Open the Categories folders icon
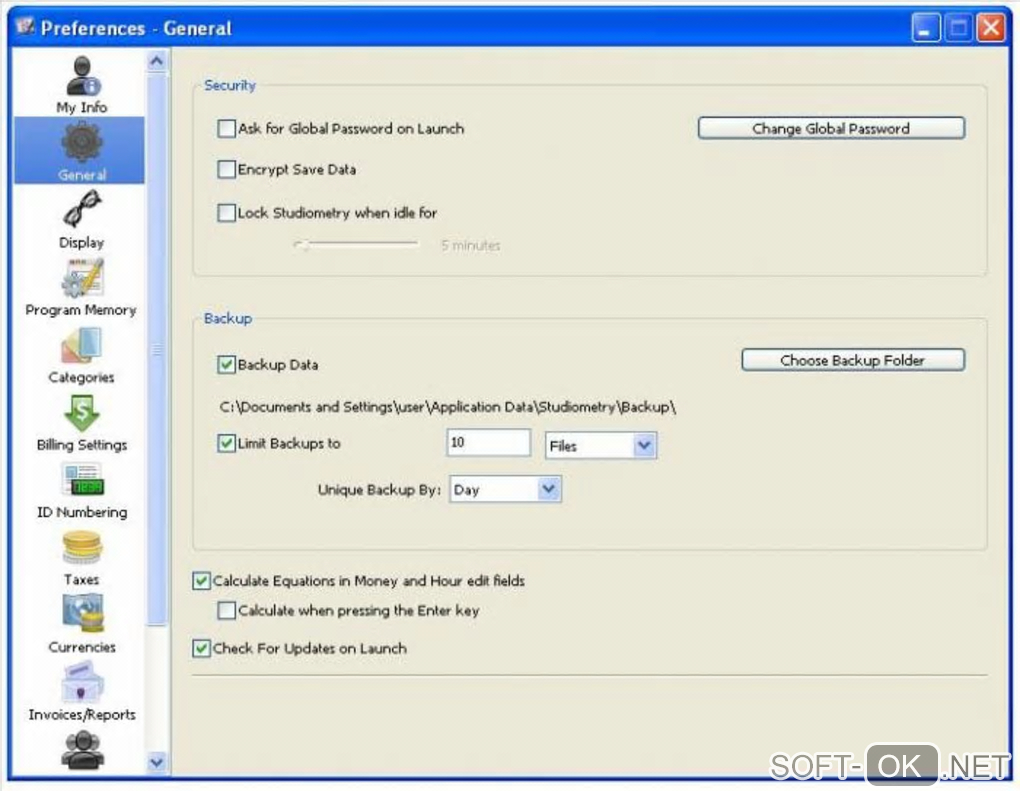 (x=82, y=345)
